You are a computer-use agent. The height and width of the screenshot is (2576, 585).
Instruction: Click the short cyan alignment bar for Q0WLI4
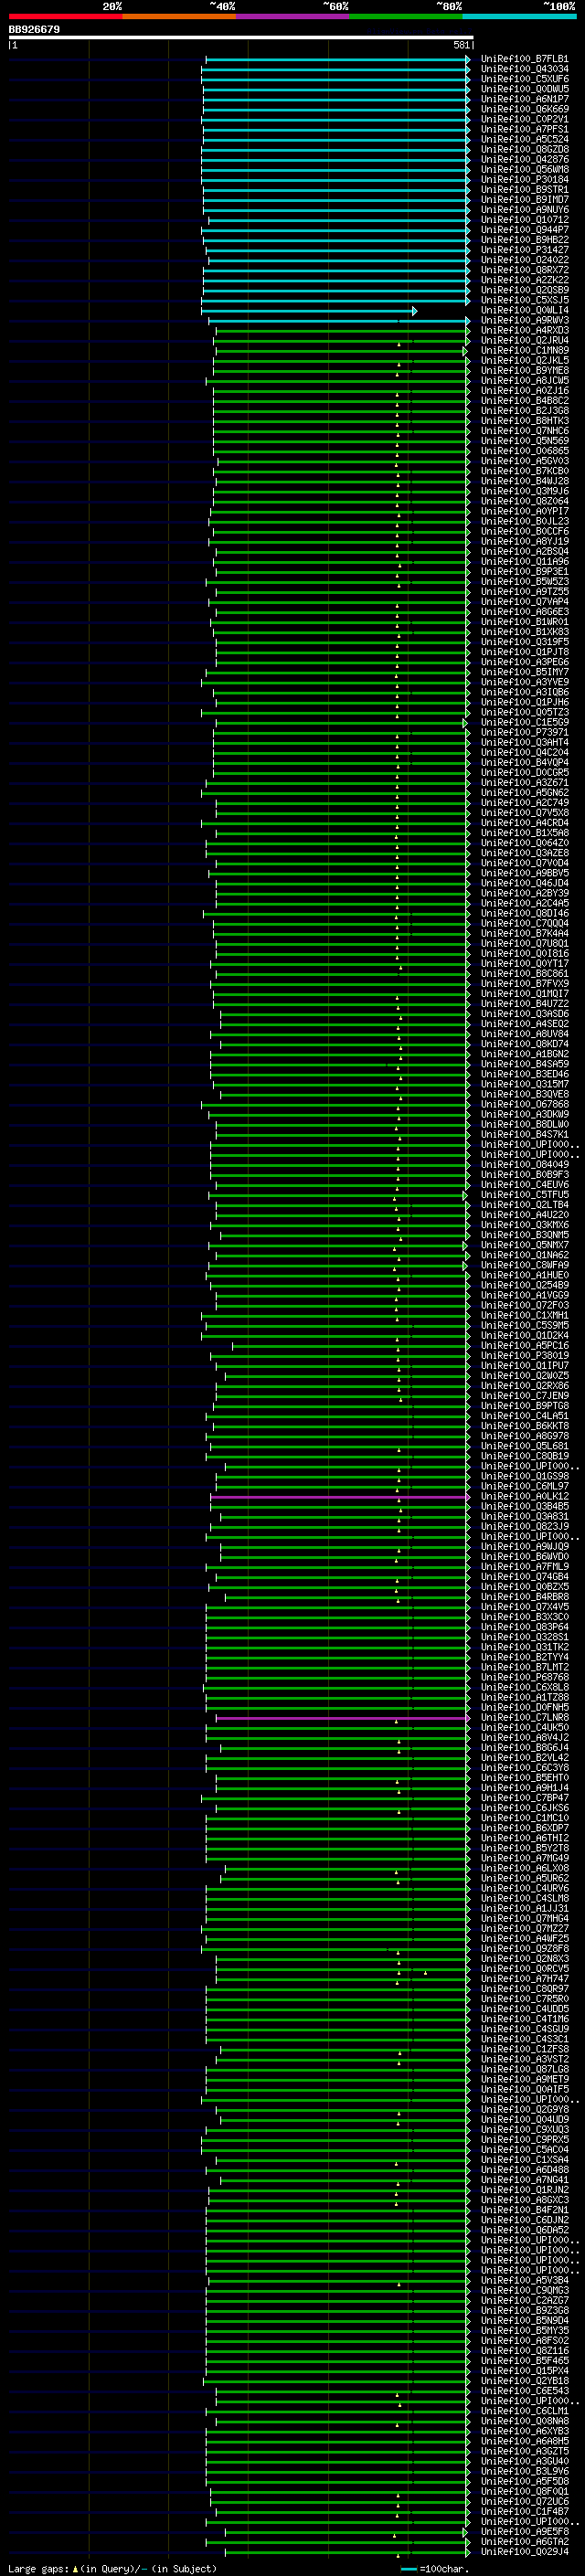coord(309,311)
